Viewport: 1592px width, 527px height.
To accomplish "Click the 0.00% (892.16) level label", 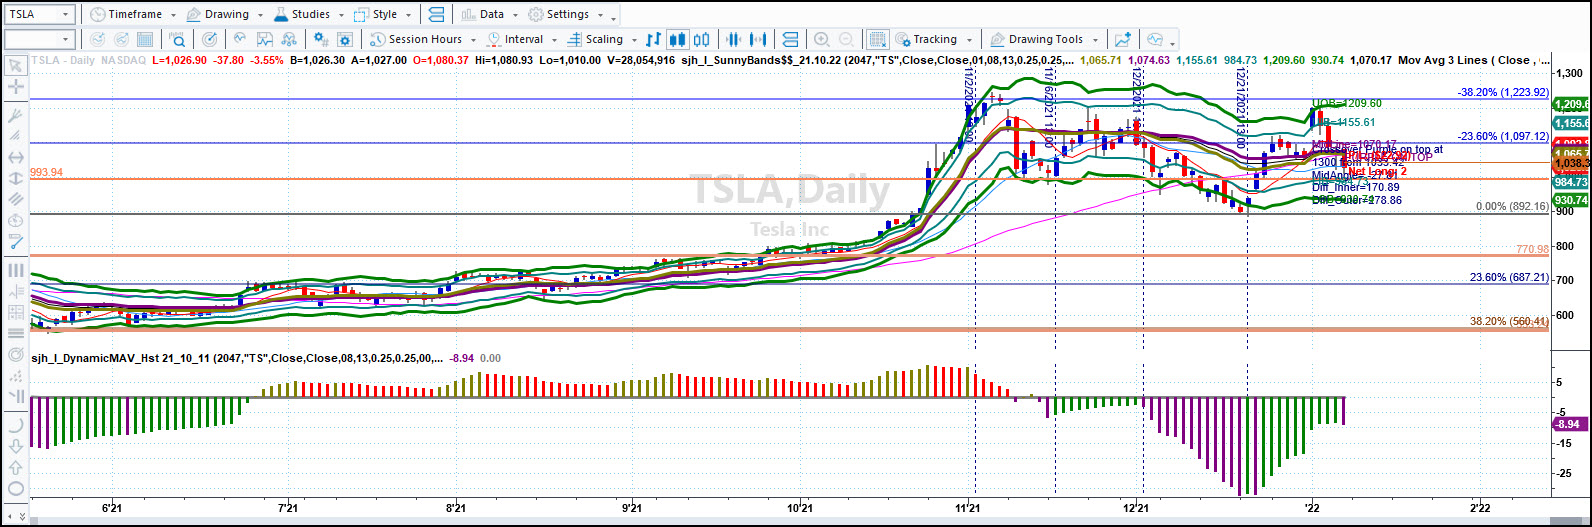I will click(x=1513, y=207).
